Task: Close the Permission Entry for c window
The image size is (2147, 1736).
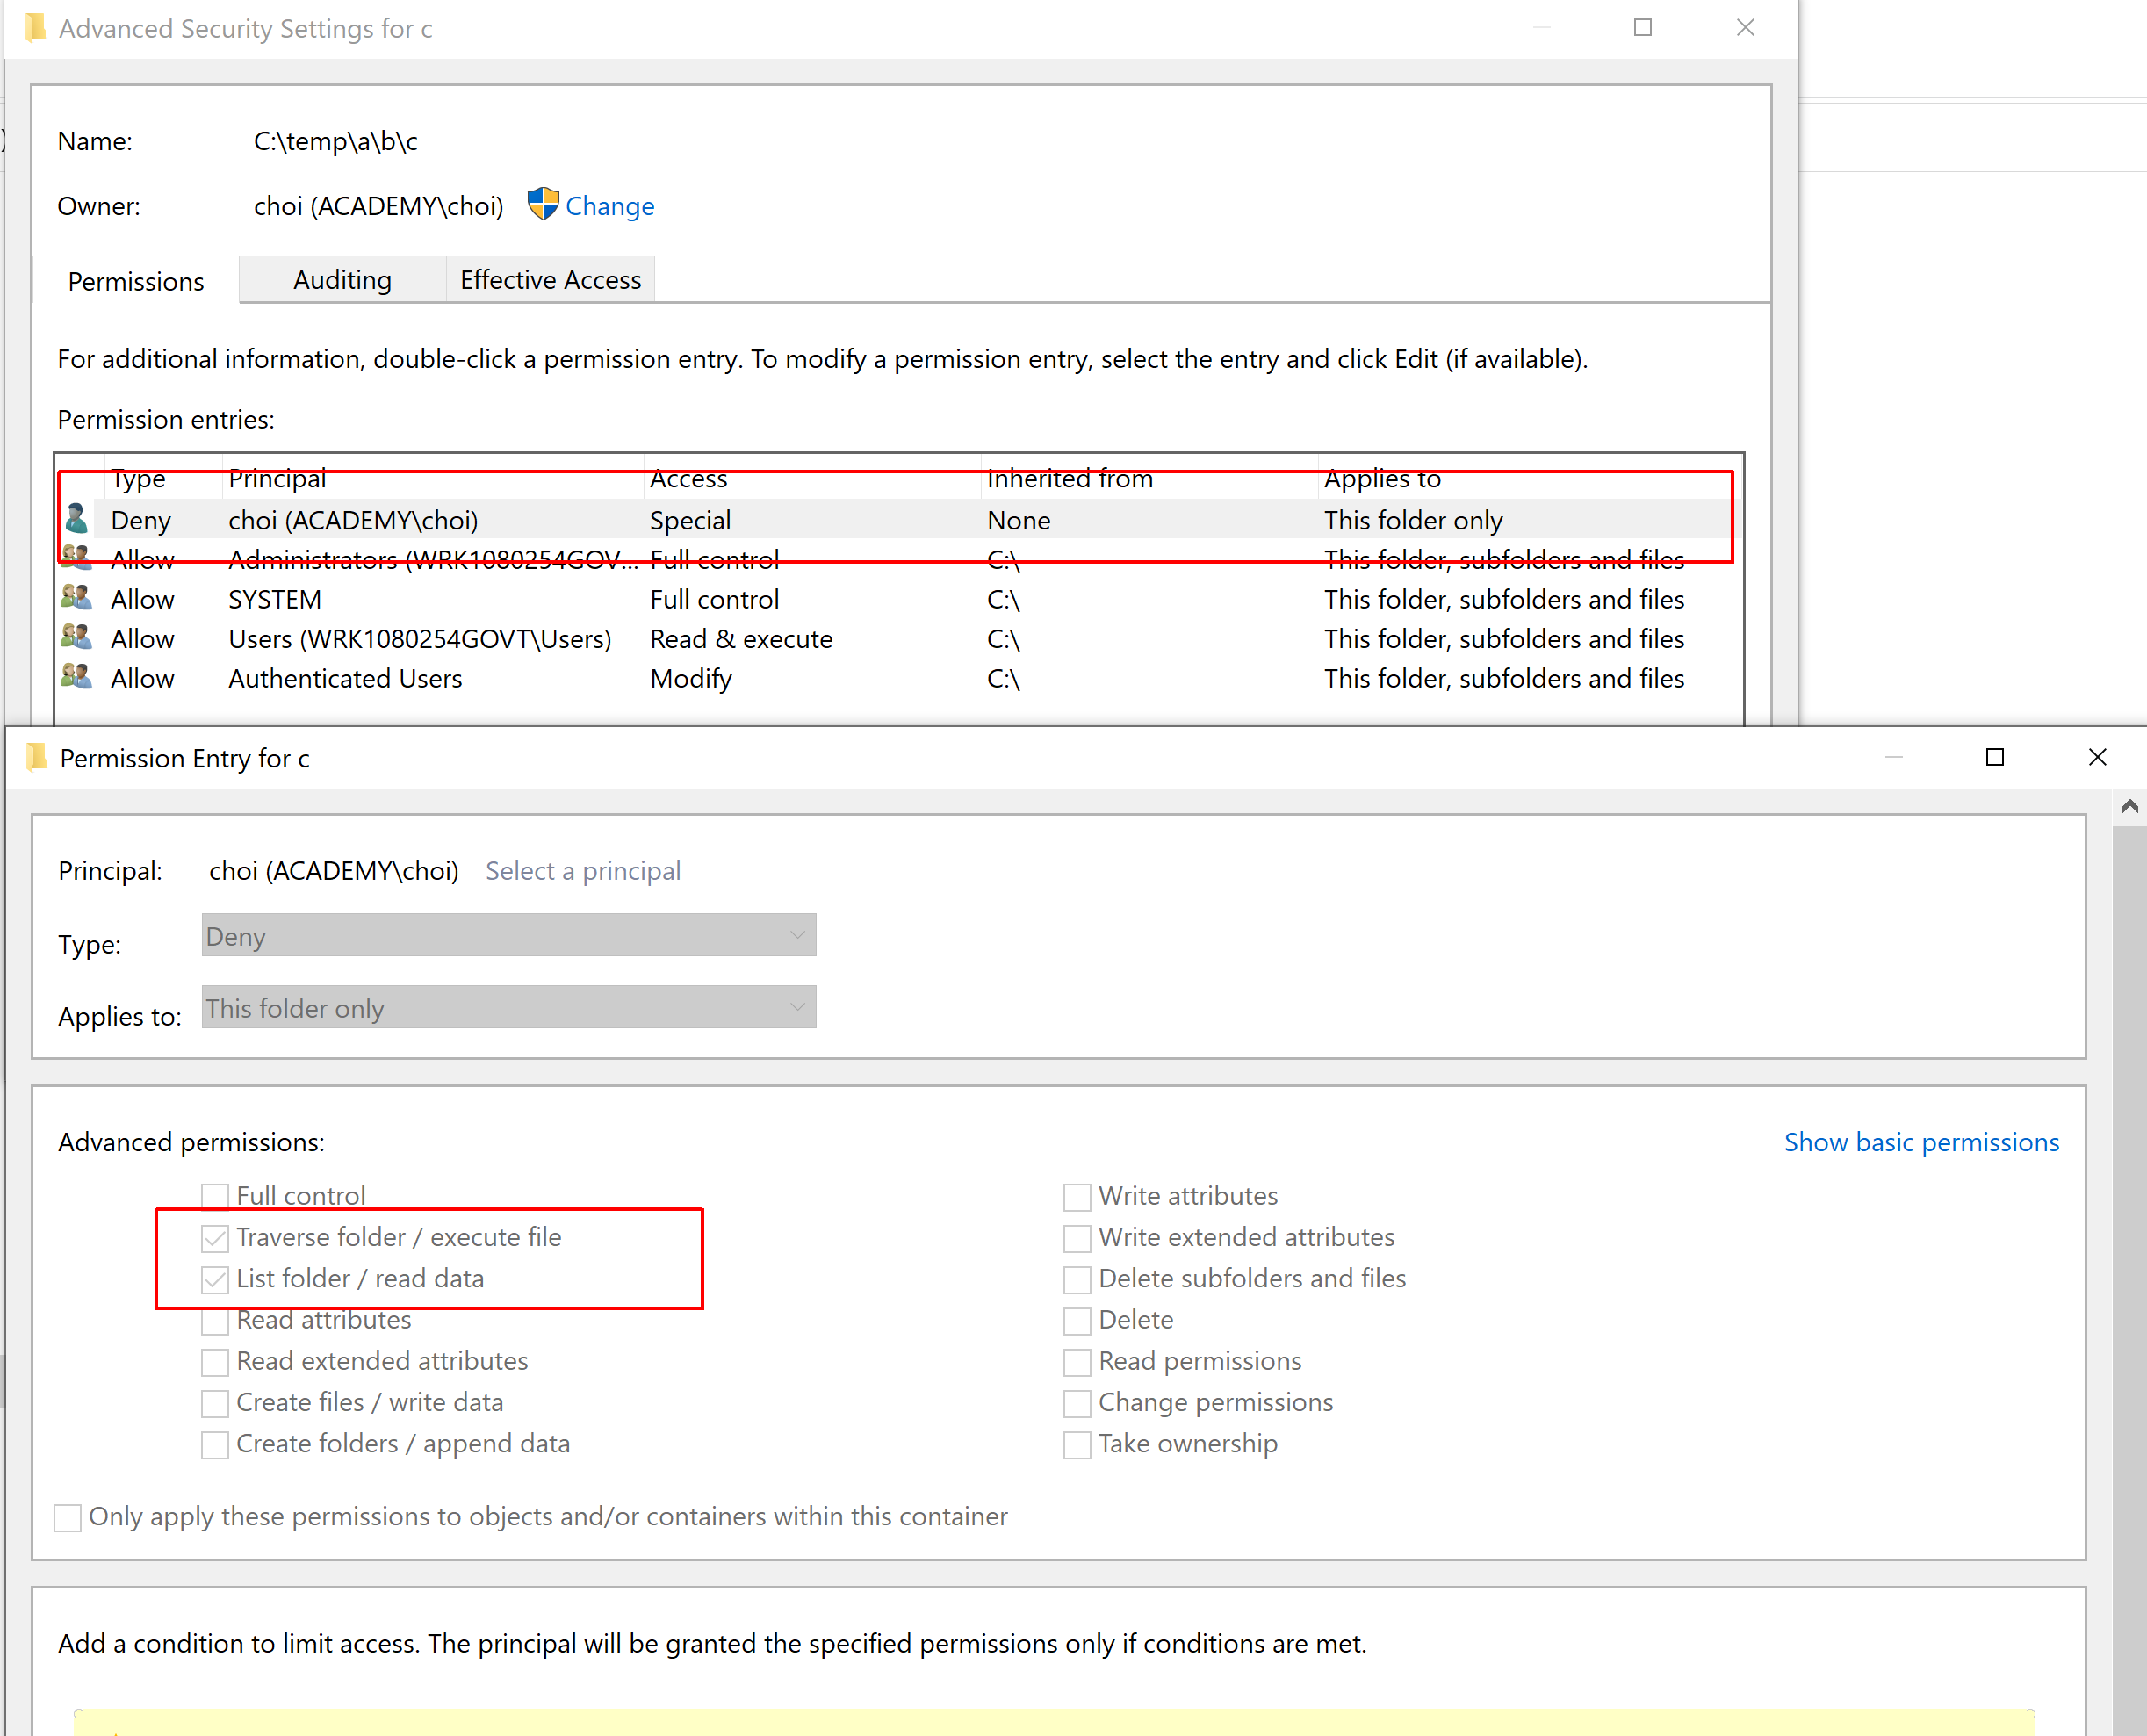Action: coord(2097,757)
